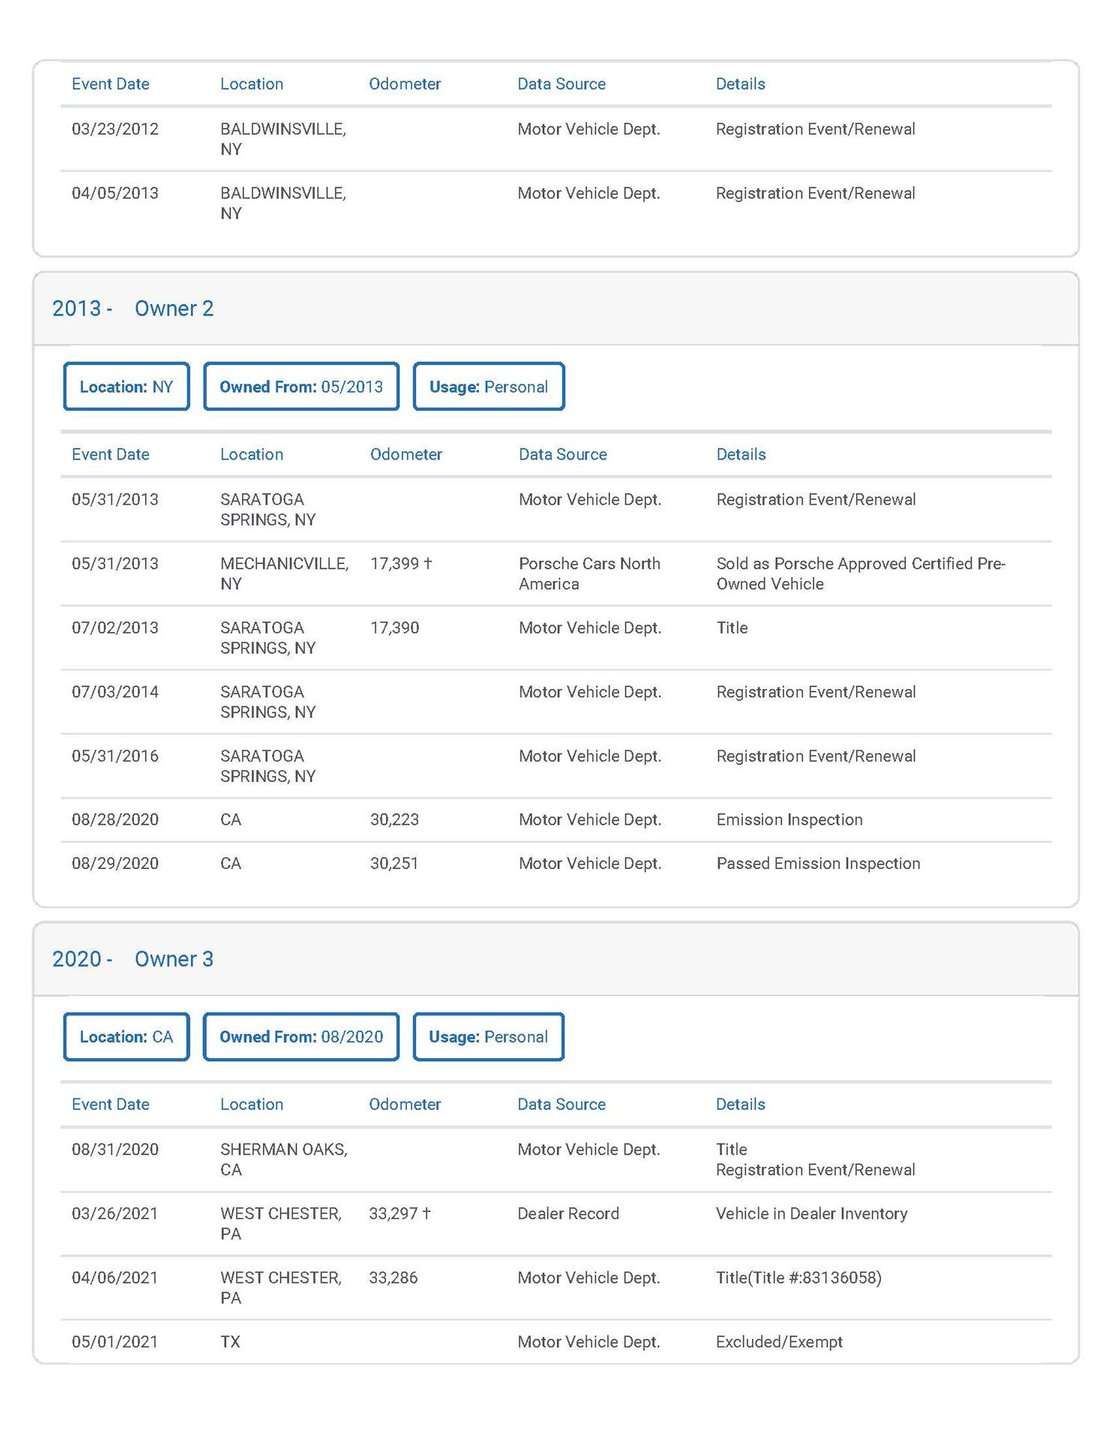Open the Title #83136058 detail entry

798,1278
